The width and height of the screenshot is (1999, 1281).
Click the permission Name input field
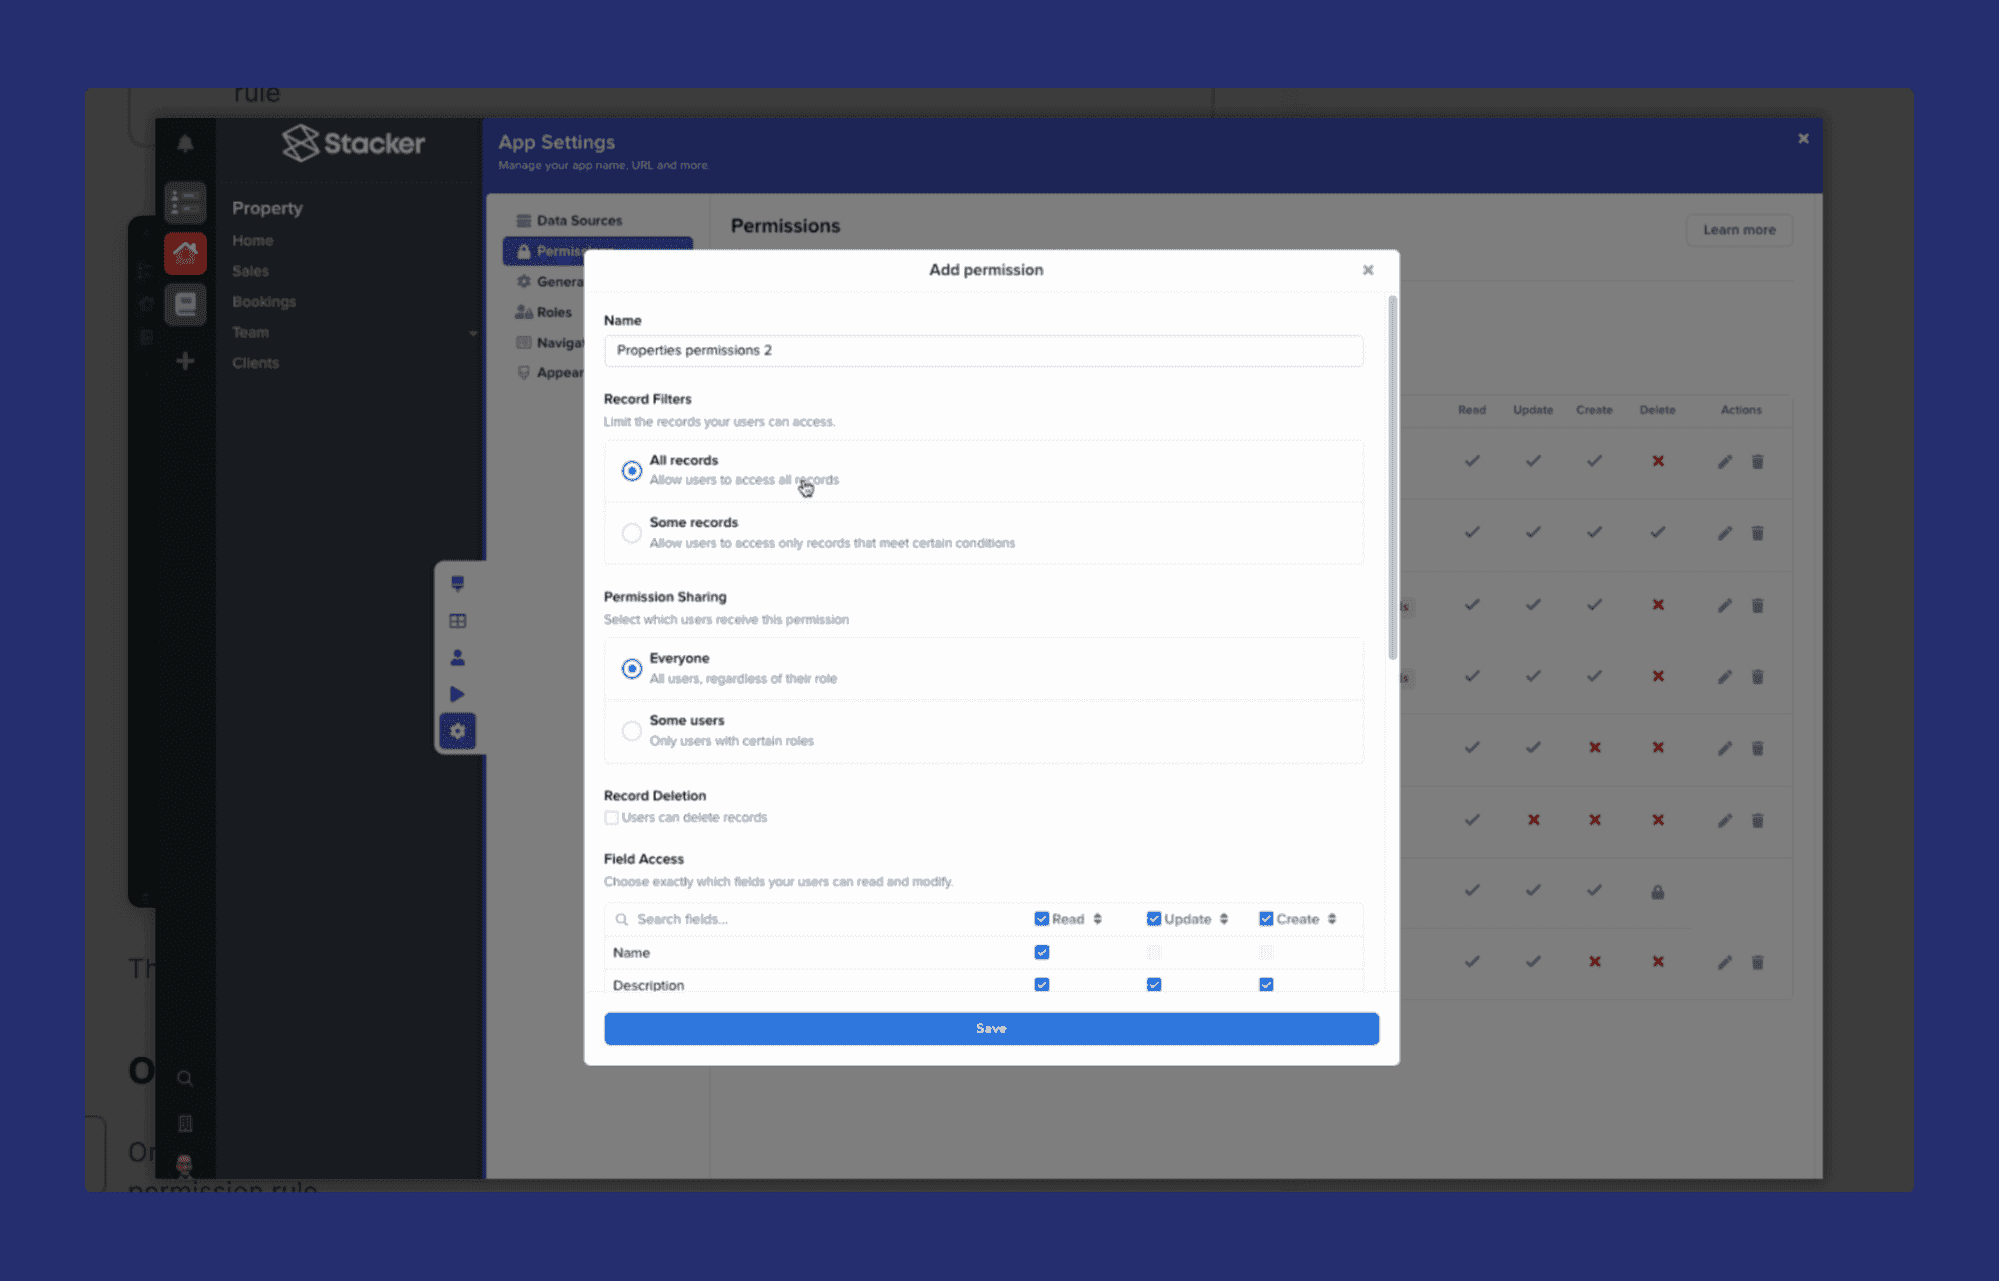(983, 350)
